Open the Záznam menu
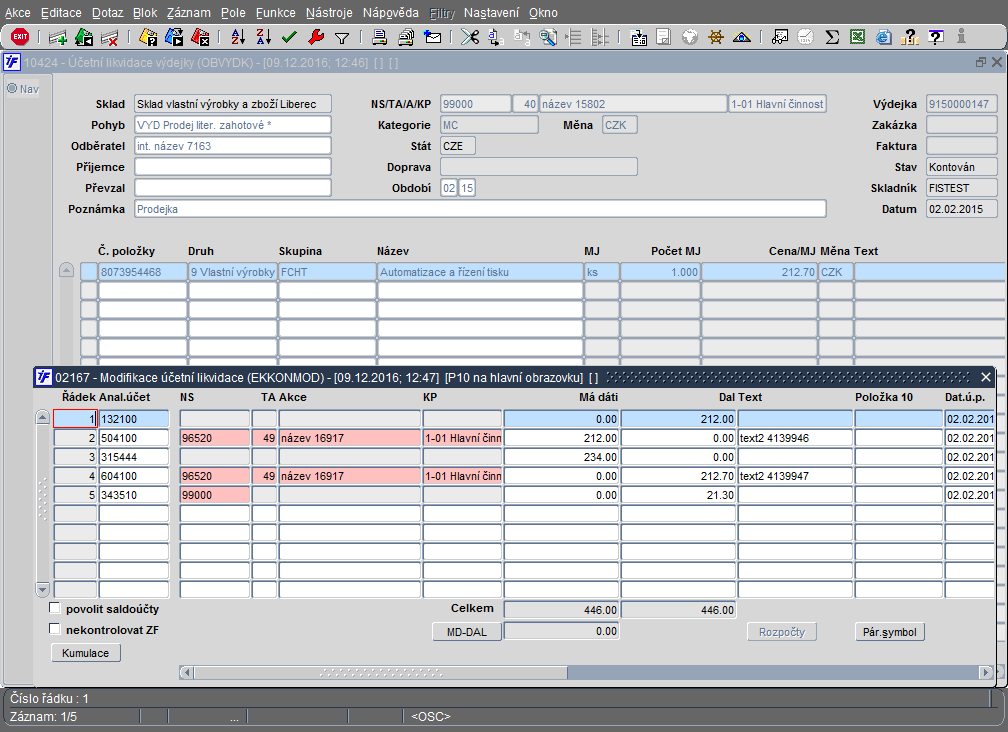Viewport: 1008px width, 732px height. coord(188,13)
